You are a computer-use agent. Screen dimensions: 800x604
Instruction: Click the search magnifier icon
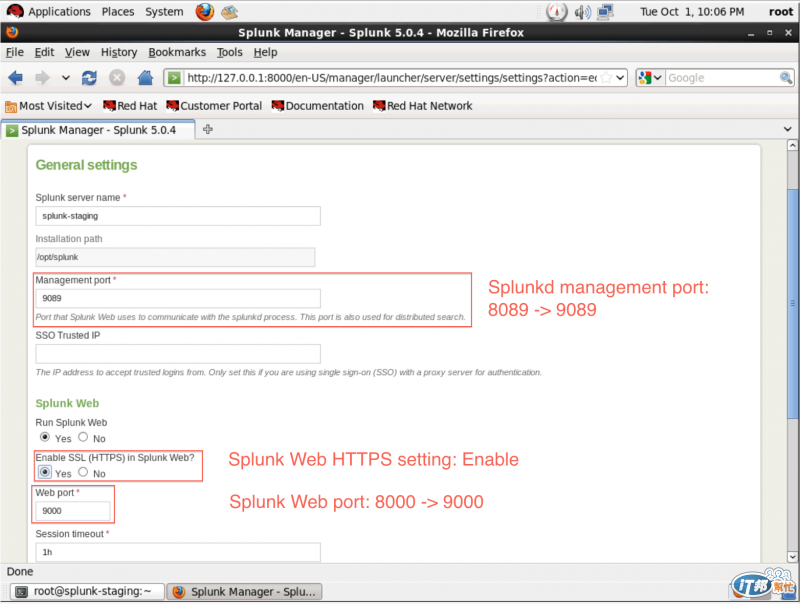(786, 78)
